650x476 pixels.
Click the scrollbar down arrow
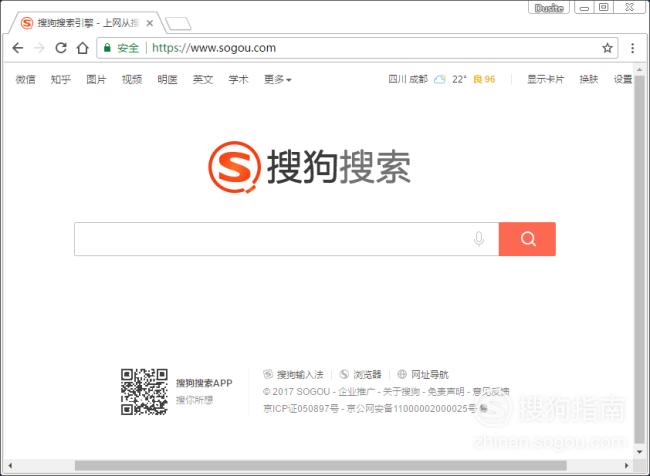(640, 452)
